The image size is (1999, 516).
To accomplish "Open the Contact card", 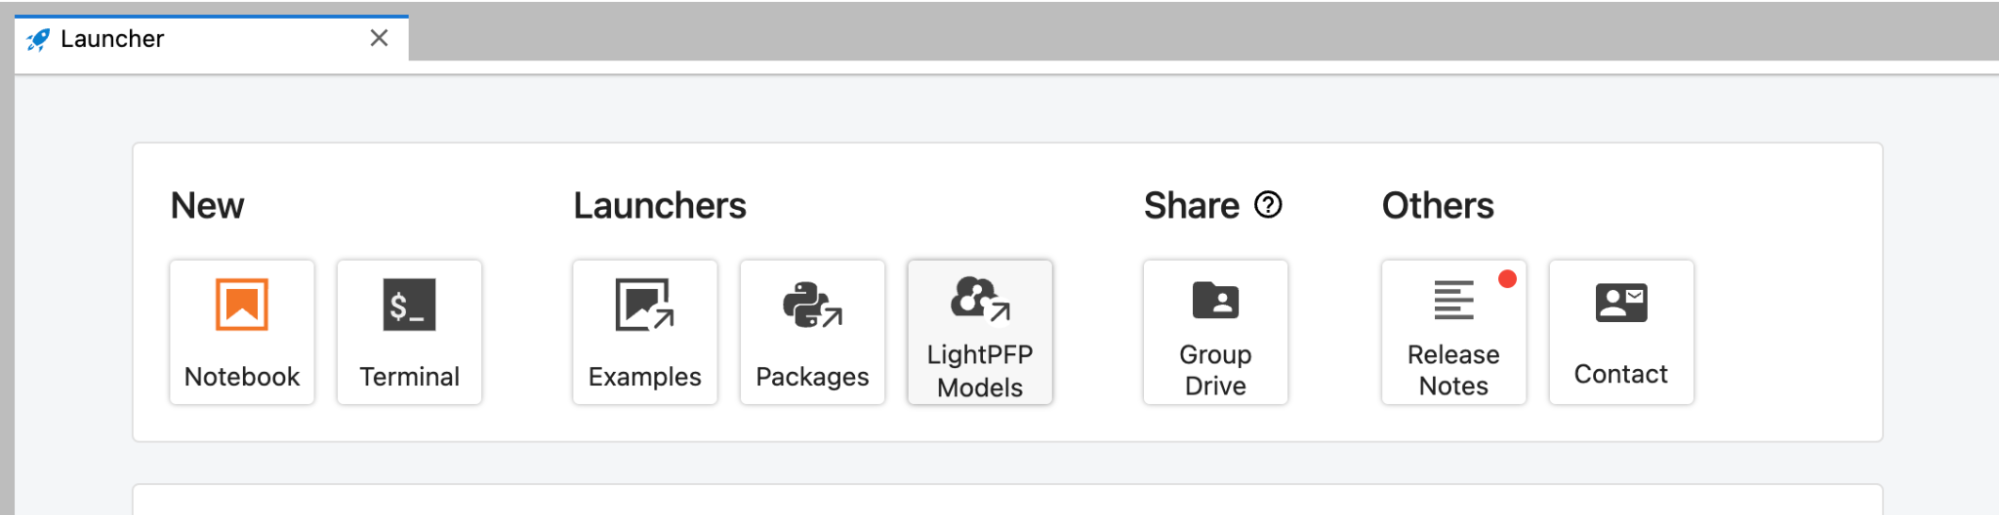I will [1621, 332].
